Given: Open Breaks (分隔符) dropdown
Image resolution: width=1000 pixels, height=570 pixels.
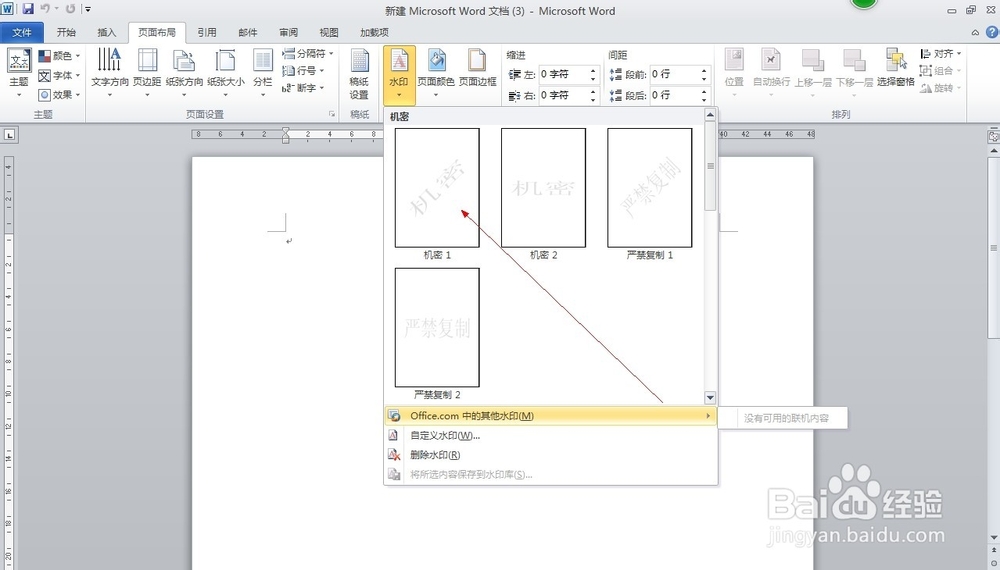Looking at the screenshot, I should click(x=307, y=54).
